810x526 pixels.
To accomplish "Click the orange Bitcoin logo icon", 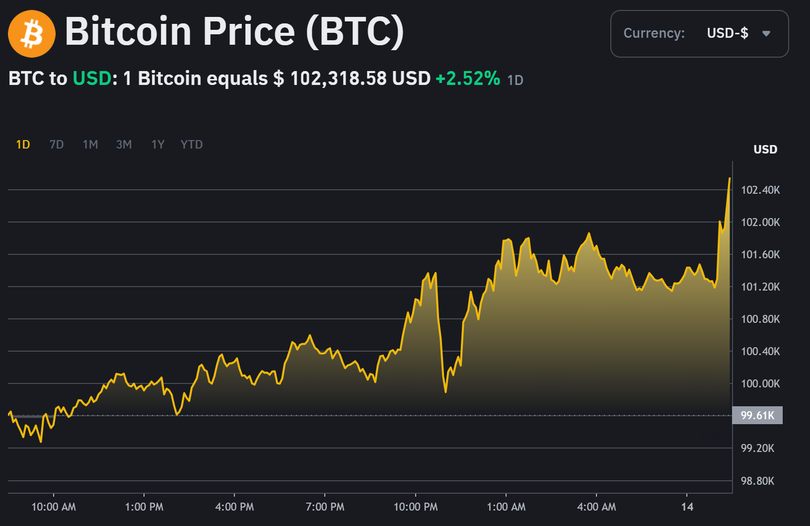I will click(x=31, y=33).
